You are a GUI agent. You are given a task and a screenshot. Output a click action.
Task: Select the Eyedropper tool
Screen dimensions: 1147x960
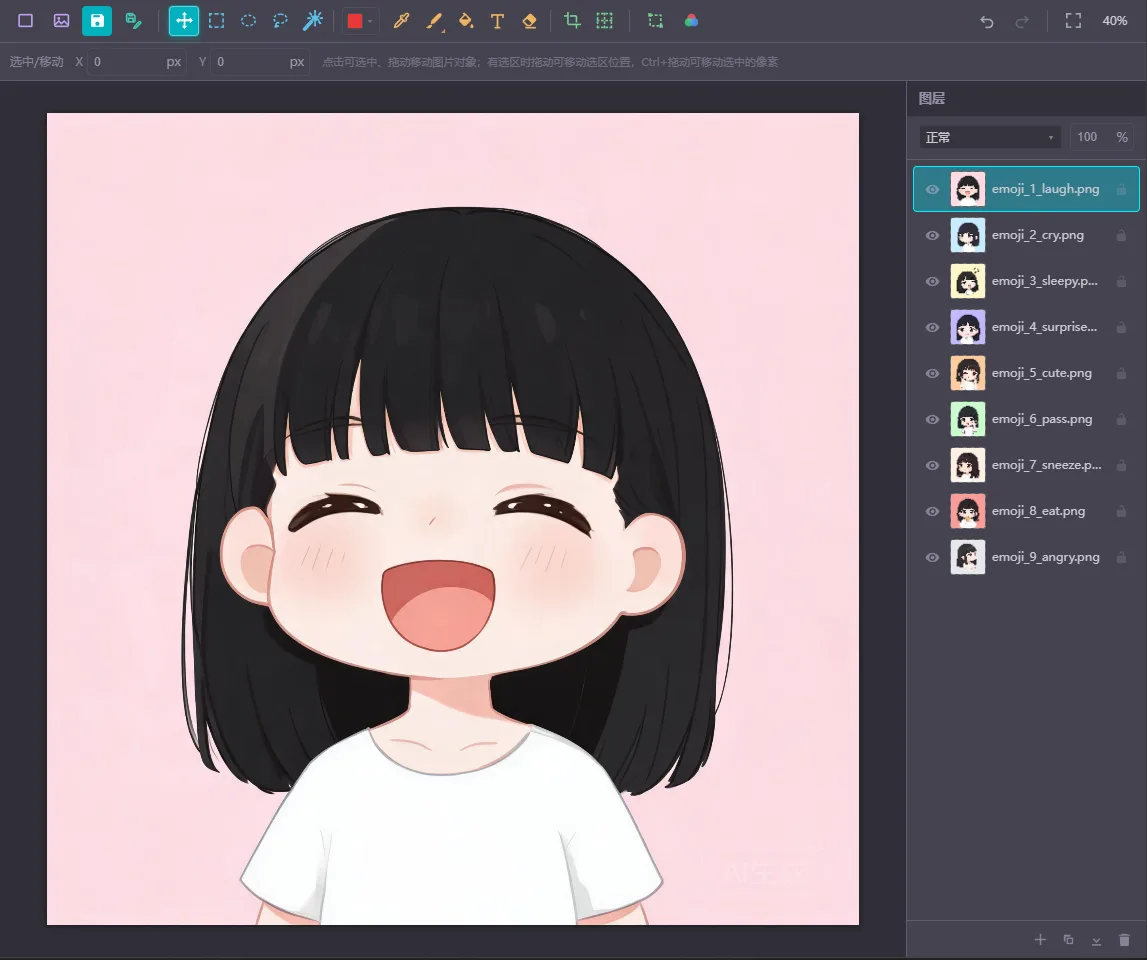401,20
